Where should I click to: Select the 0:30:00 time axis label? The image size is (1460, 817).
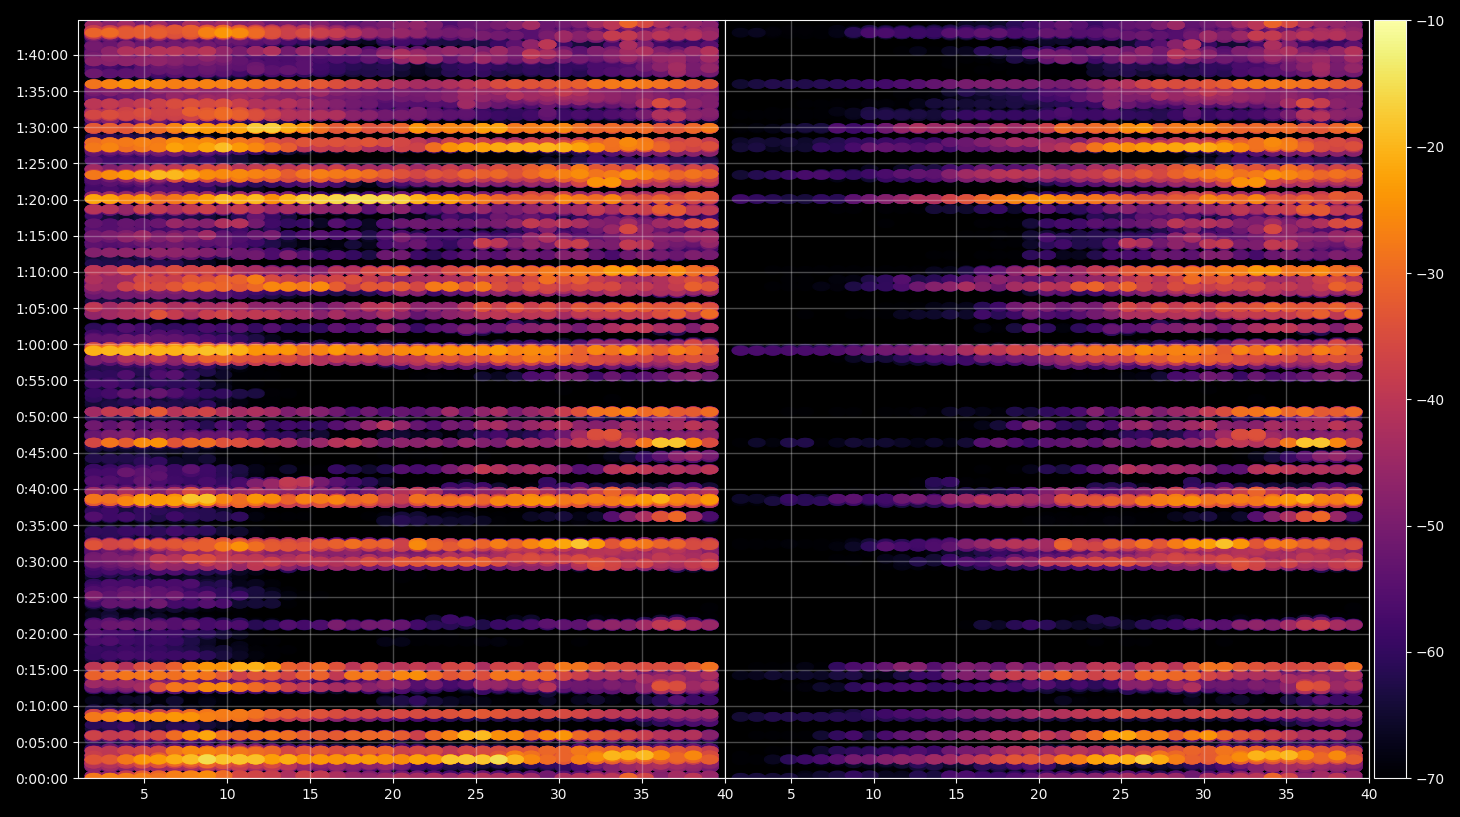point(42,562)
